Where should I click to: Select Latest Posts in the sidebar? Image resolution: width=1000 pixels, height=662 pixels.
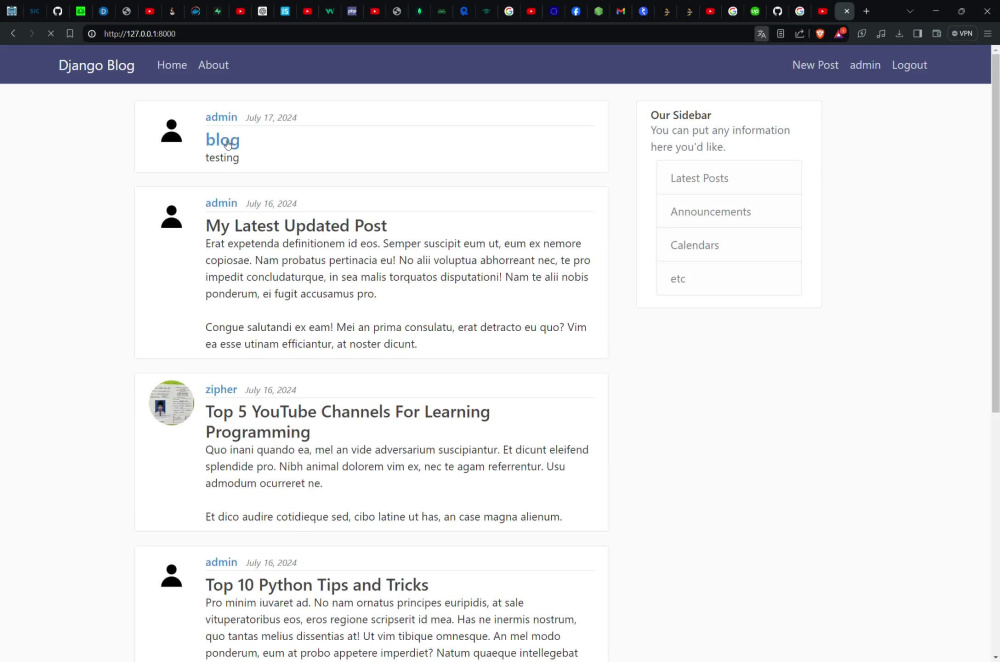pos(729,178)
